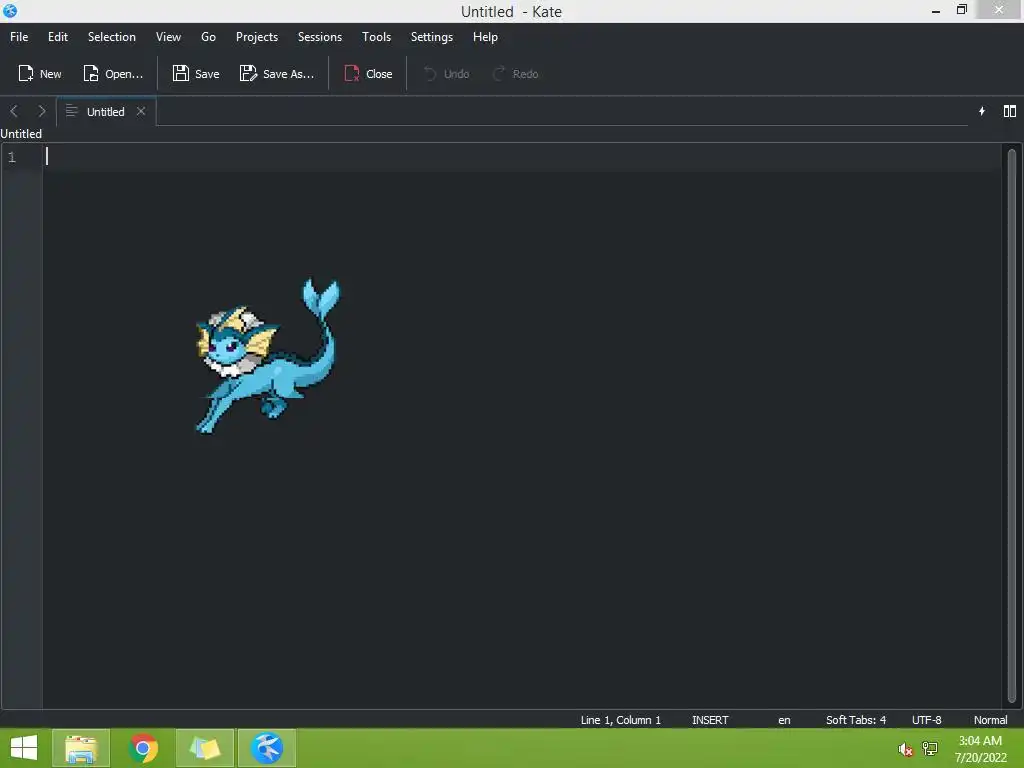Select the Untitled document tab

[105, 112]
